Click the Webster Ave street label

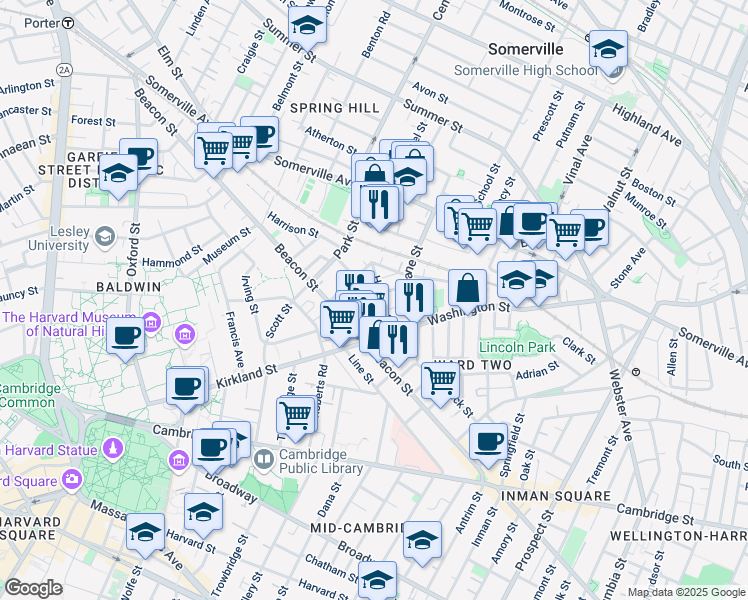click(x=620, y=405)
